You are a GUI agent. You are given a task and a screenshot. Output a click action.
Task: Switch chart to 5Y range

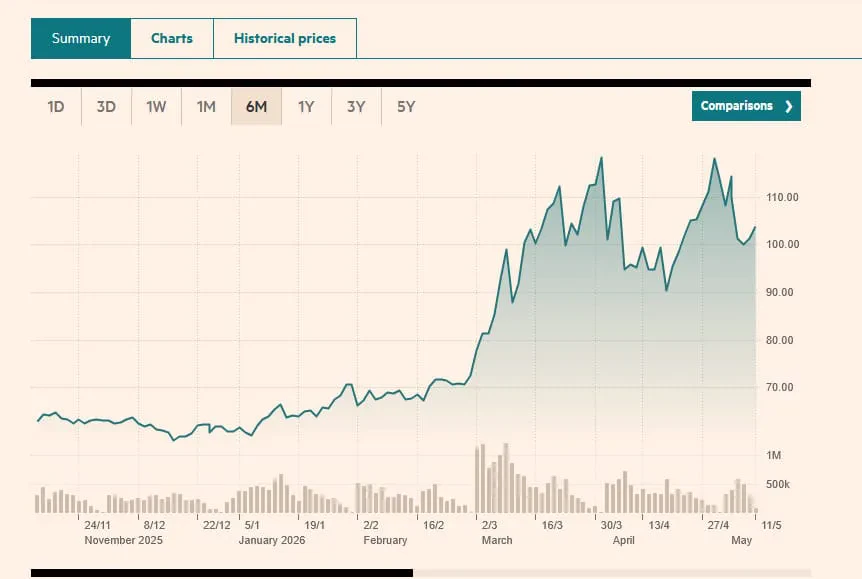tap(406, 107)
